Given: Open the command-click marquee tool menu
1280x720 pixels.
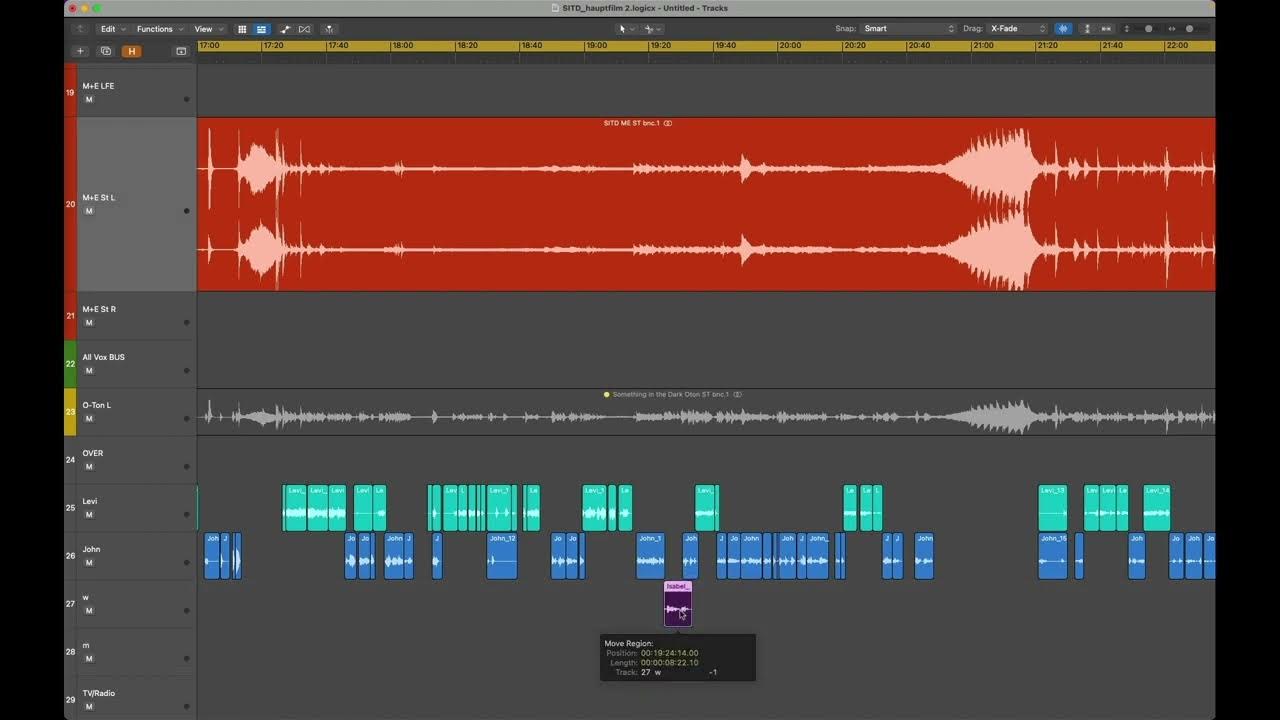Looking at the screenshot, I should coord(652,29).
